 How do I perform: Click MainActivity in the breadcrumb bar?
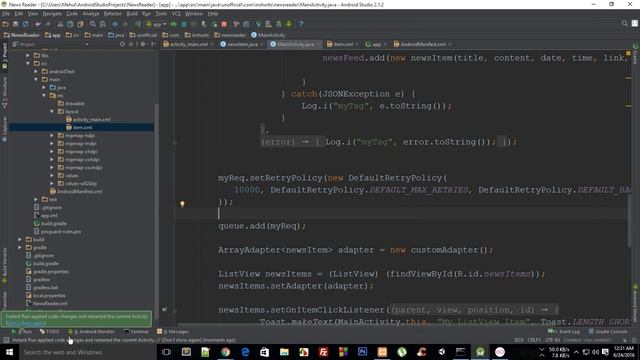[268, 35]
